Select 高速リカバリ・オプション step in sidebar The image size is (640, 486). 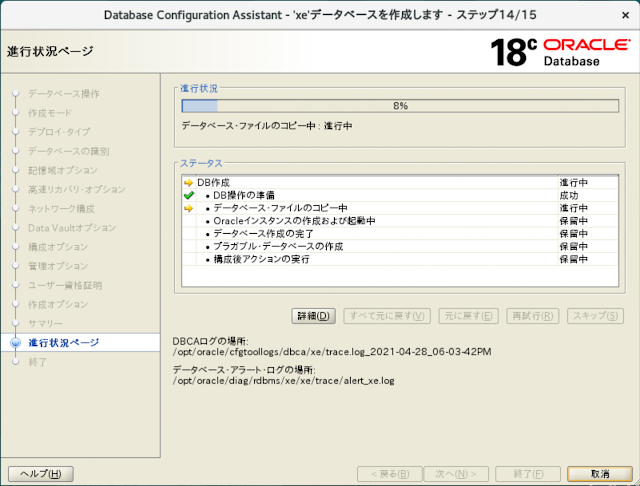pos(77,190)
